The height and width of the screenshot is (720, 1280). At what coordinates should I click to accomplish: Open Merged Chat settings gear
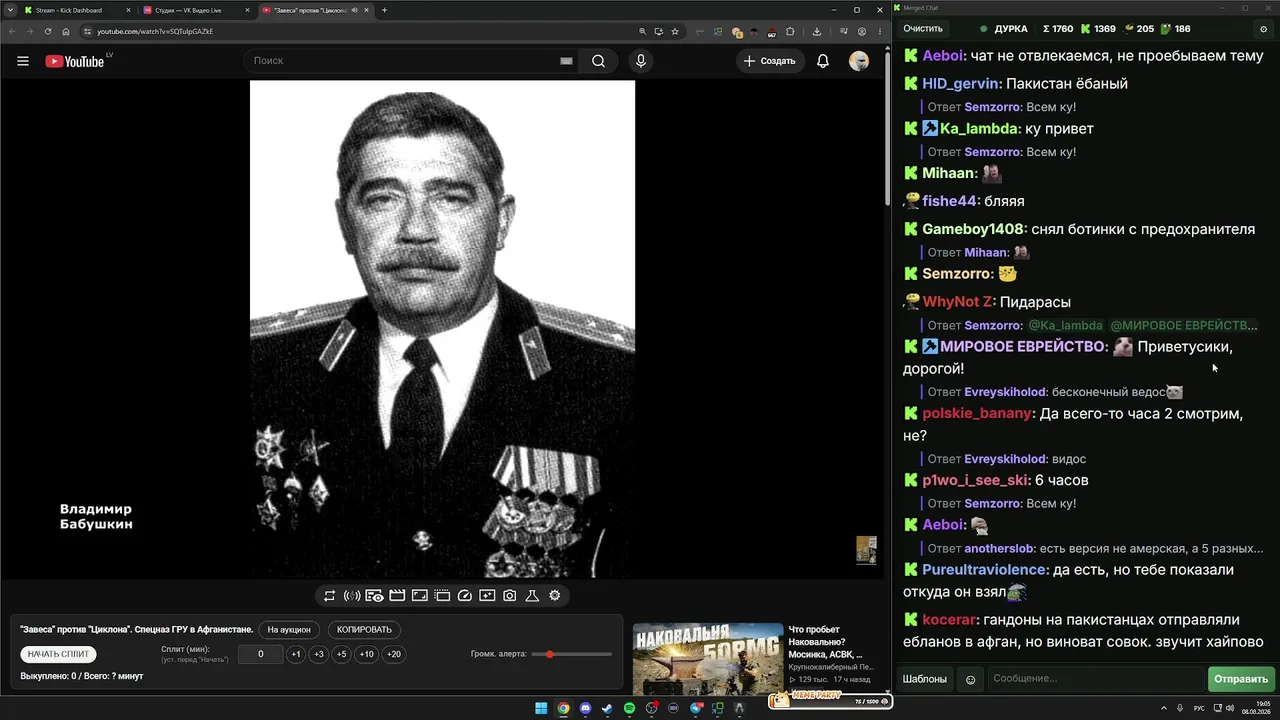[x=1264, y=29]
